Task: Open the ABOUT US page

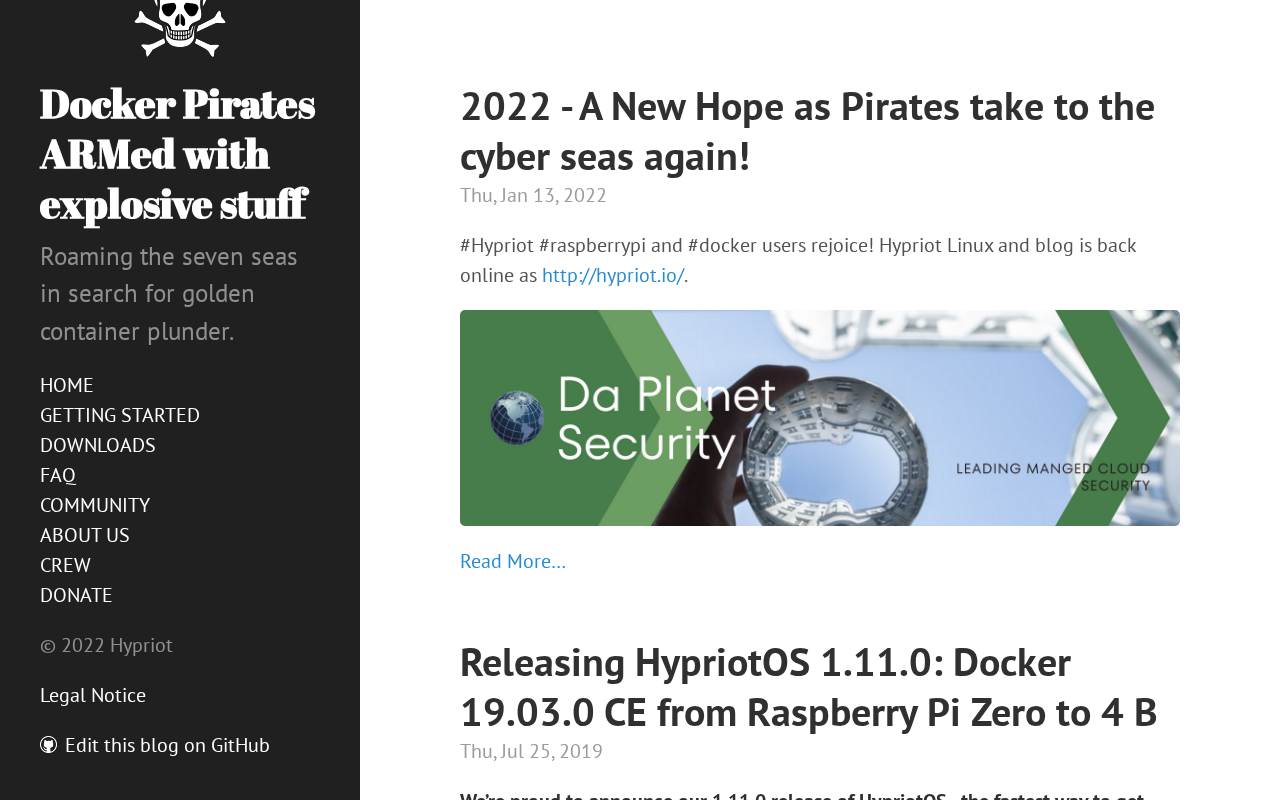Action: [x=85, y=535]
